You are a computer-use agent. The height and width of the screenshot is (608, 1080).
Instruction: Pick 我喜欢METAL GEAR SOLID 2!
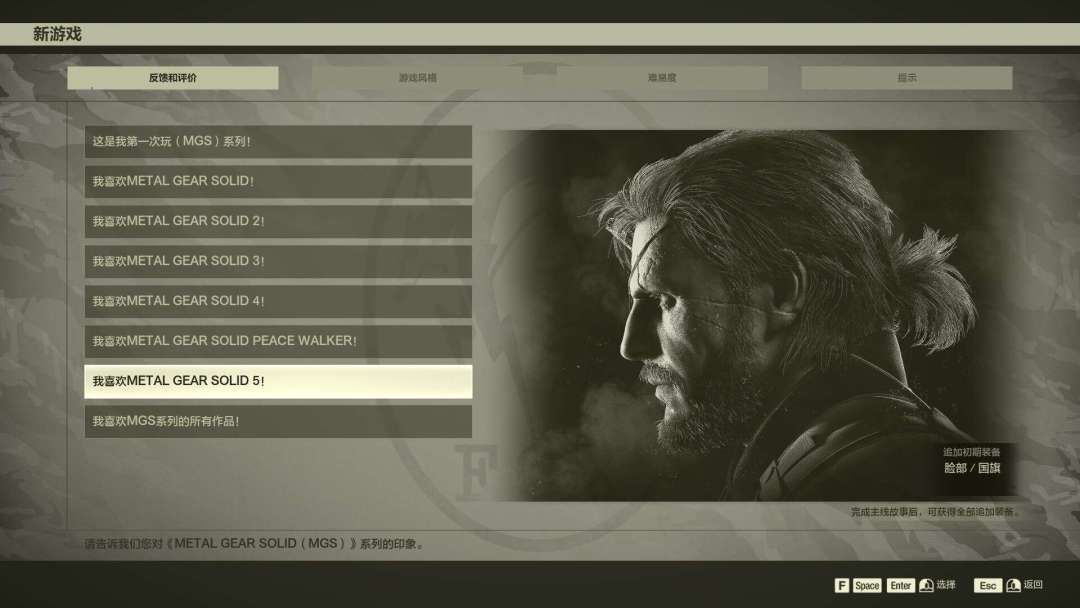coord(278,221)
